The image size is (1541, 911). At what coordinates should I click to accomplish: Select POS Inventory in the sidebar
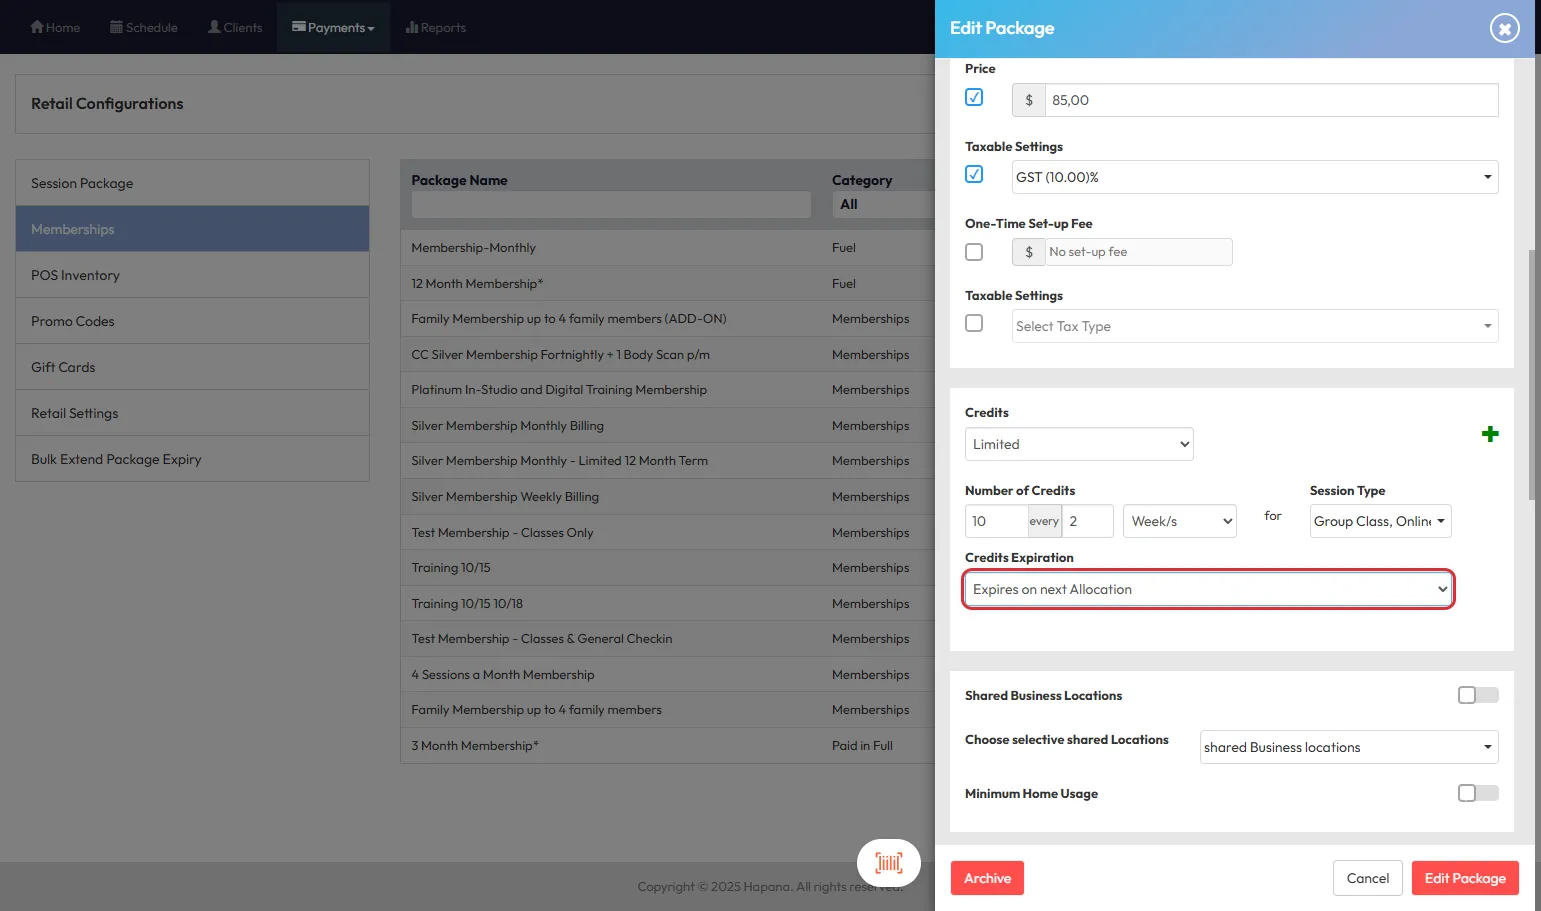tap(75, 275)
